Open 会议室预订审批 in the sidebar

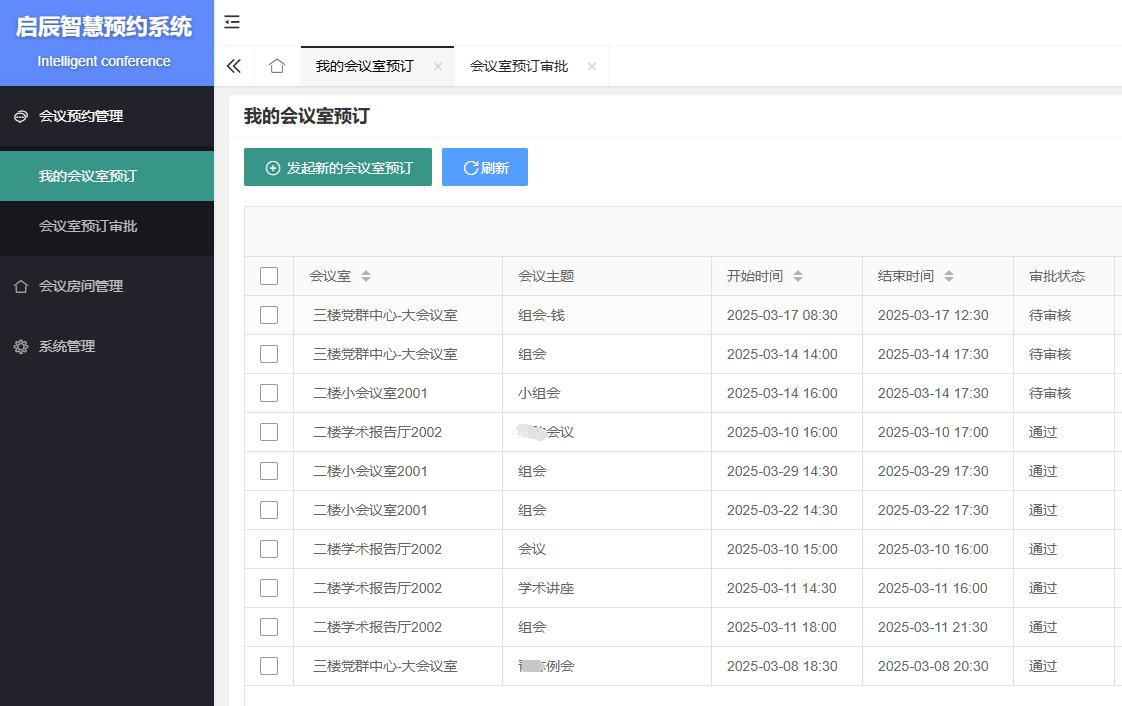(88, 226)
